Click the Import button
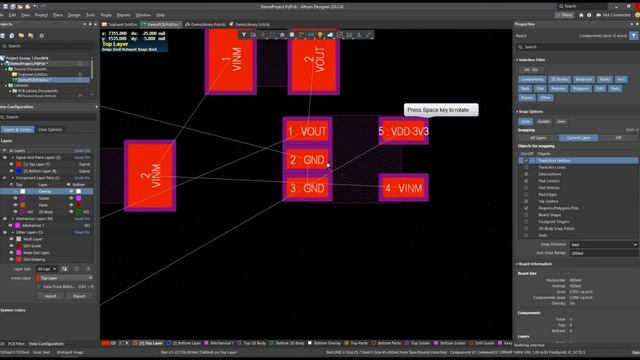This screenshot has width=640, height=360. pyautogui.click(x=50, y=296)
